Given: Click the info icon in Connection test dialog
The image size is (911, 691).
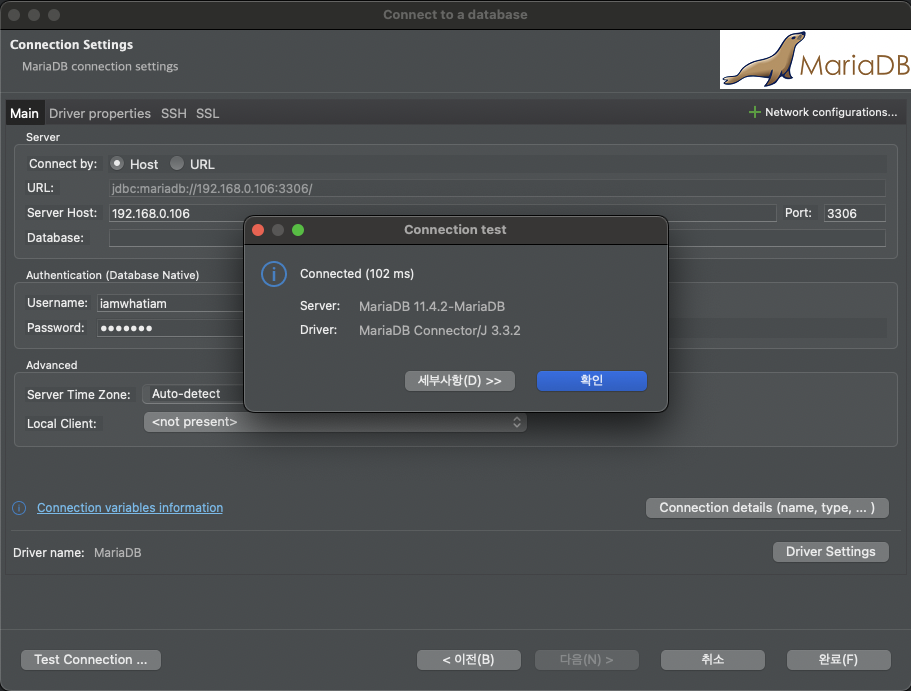Looking at the screenshot, I should [x=274, y=274].
